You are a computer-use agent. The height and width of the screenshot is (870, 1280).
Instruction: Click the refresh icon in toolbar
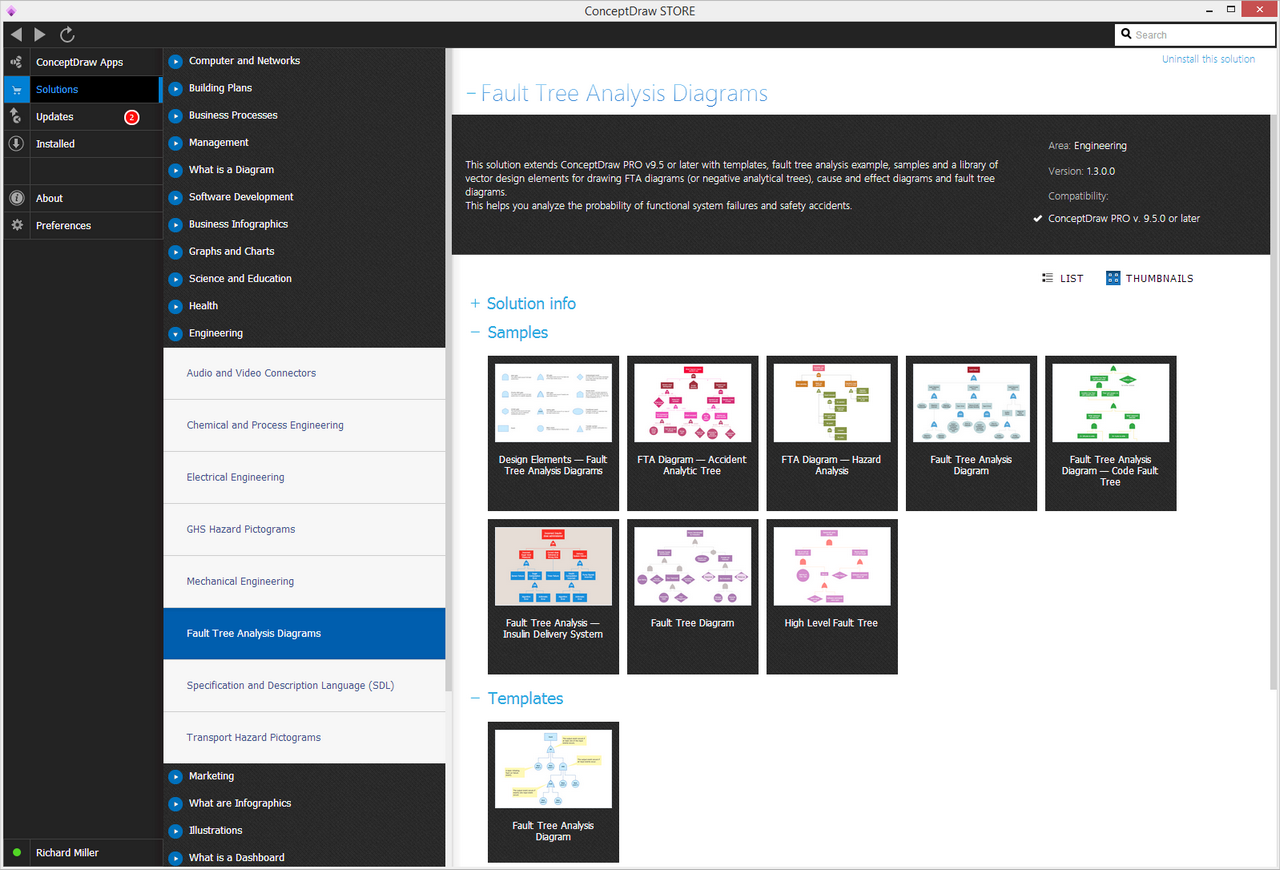(67, 35)
